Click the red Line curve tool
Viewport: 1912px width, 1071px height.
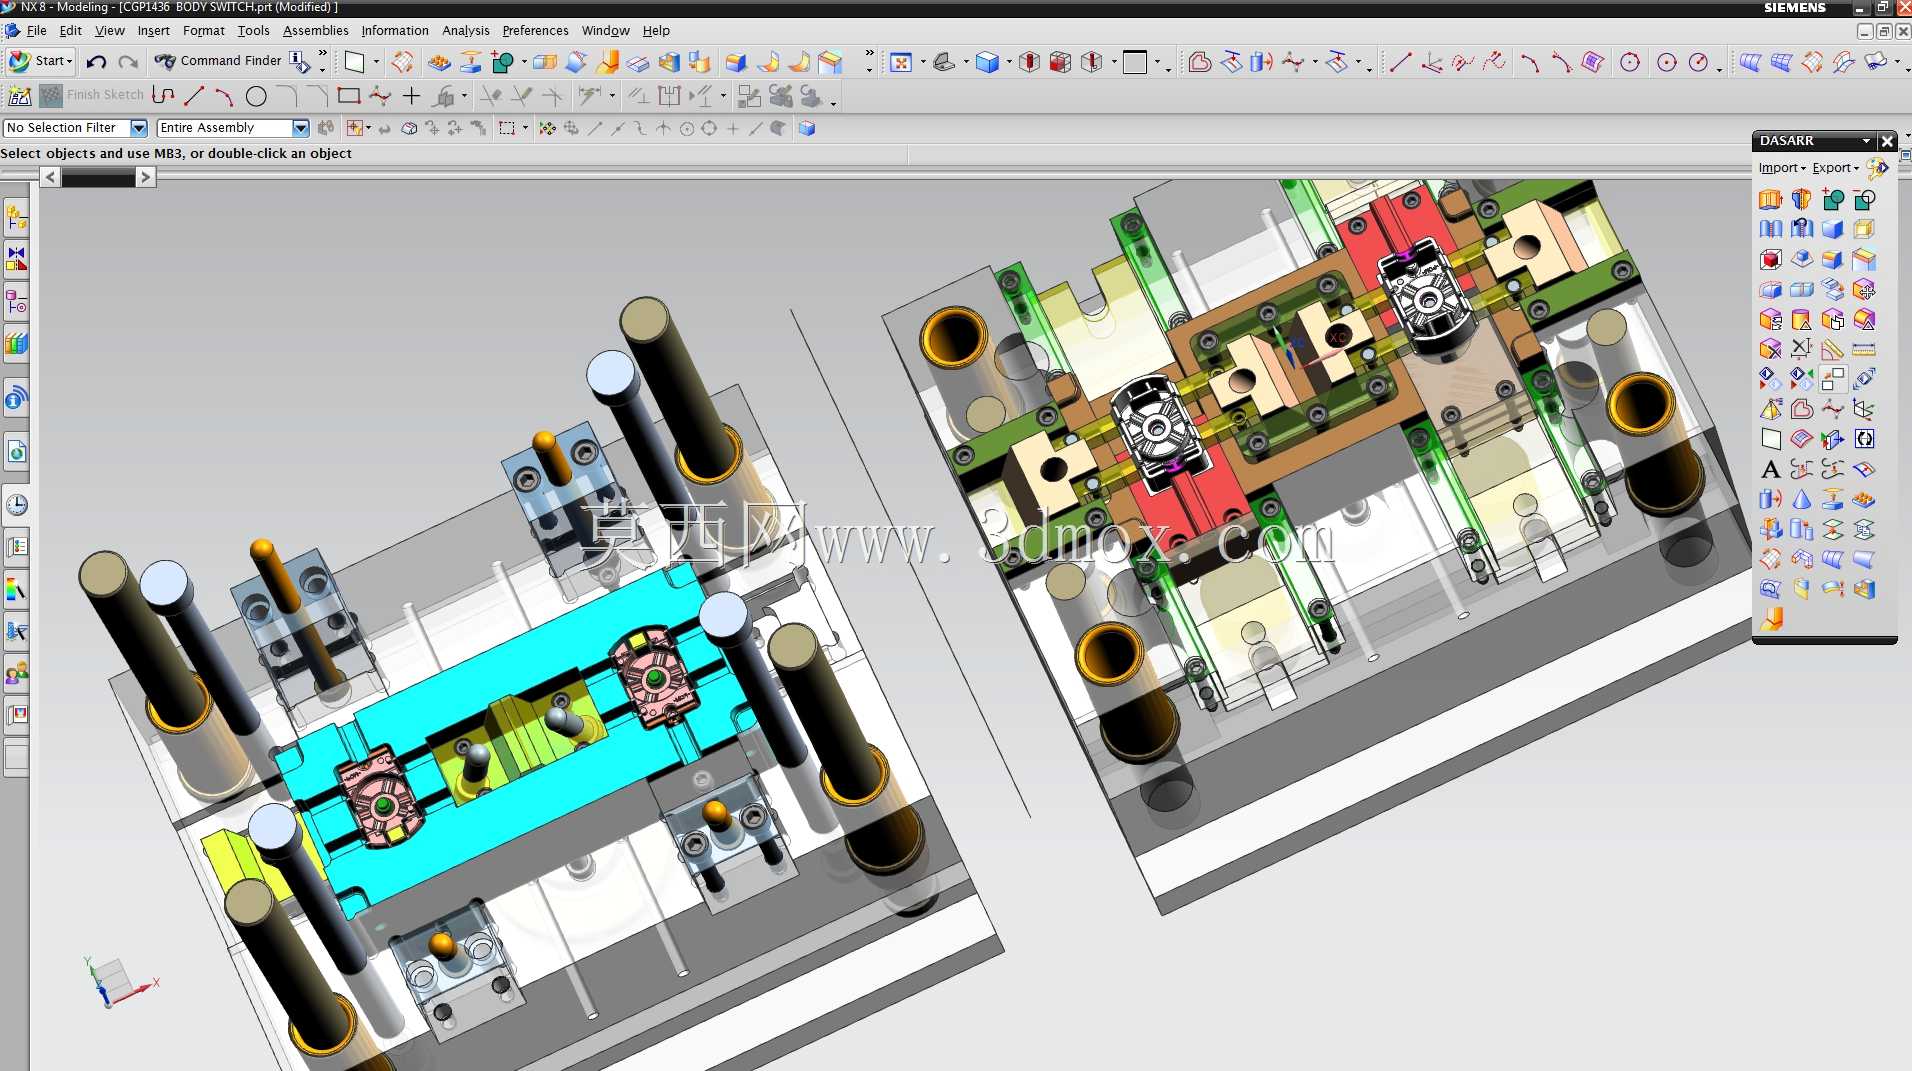pyautogui.click(x=1400, y=62)
